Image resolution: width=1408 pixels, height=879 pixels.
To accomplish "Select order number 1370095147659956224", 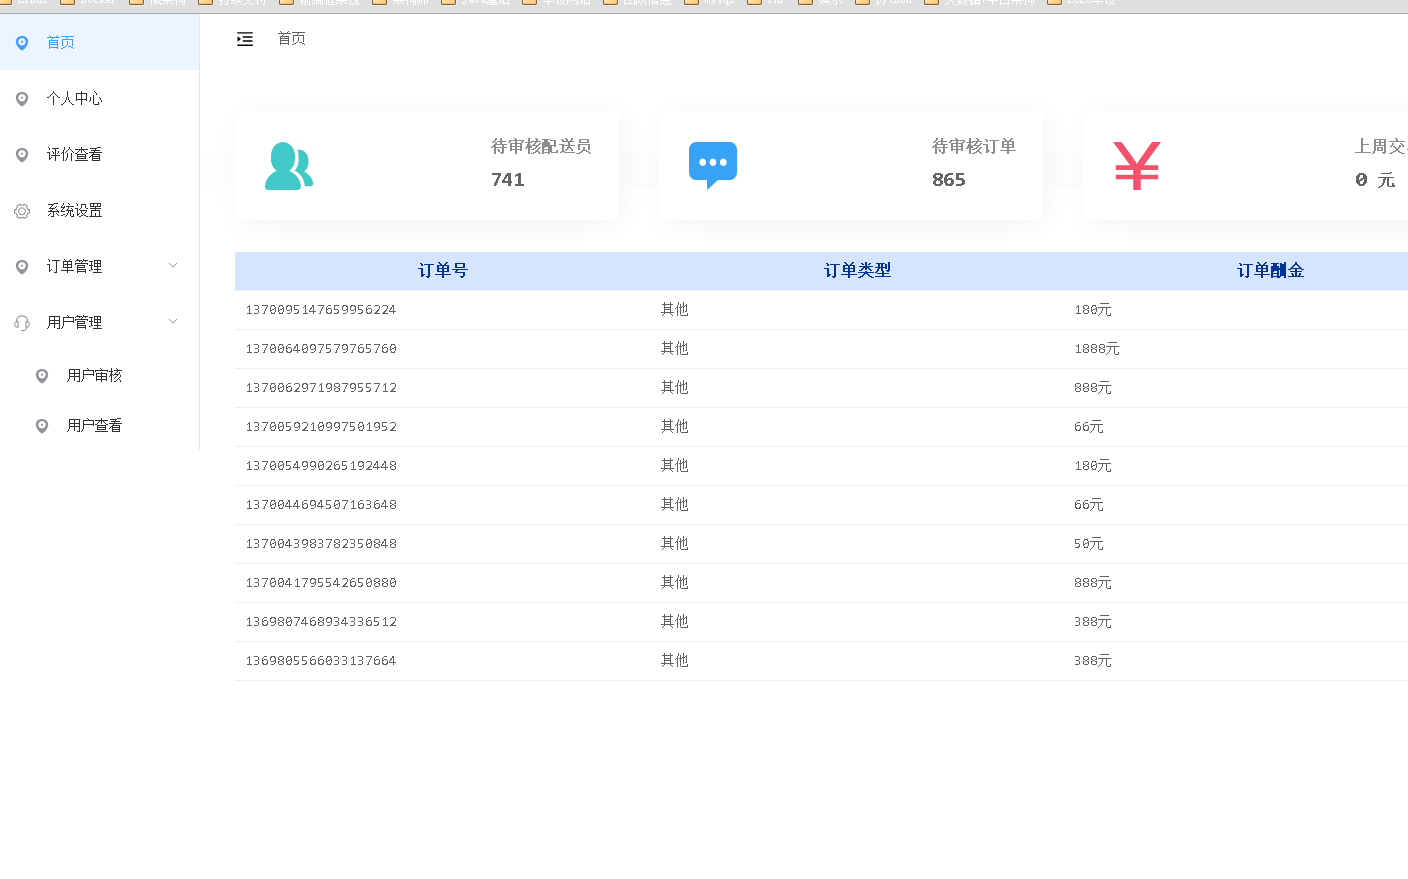I will point(321,310).
